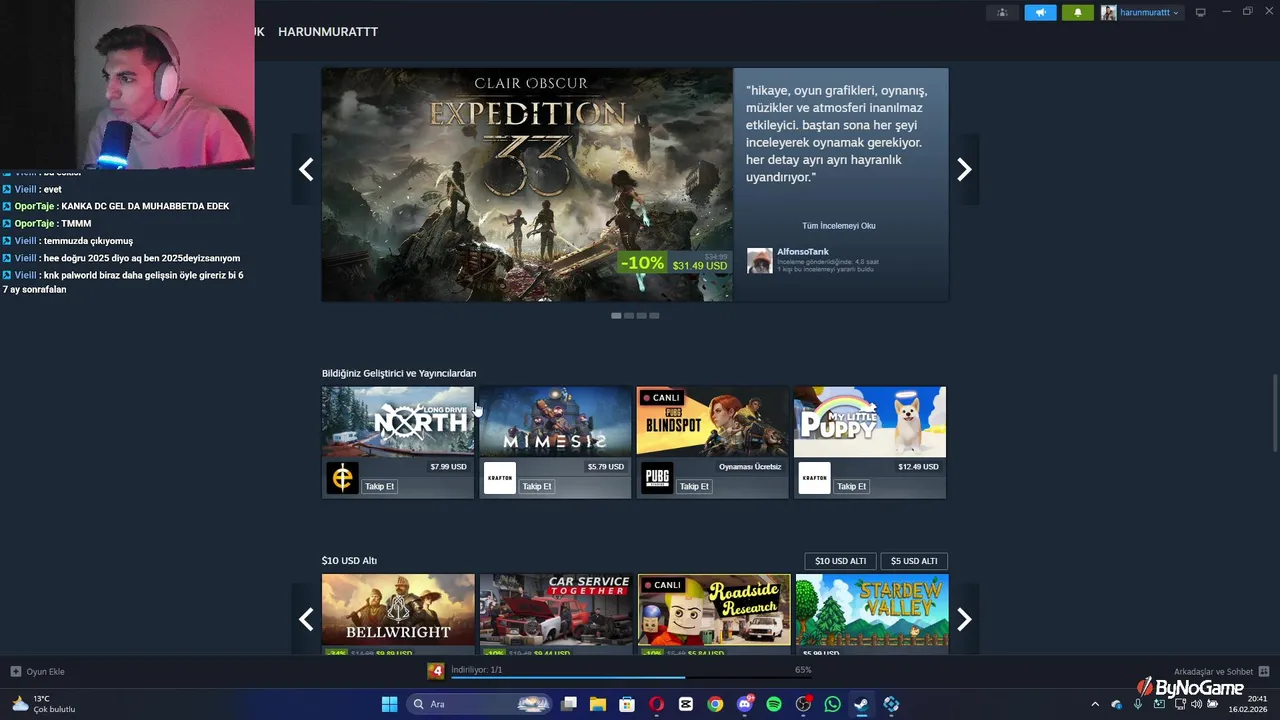The height and width of the screenshot is (720, 1280).
Task: Open the Expedition 33 featured banner
Action: point(527,184)
